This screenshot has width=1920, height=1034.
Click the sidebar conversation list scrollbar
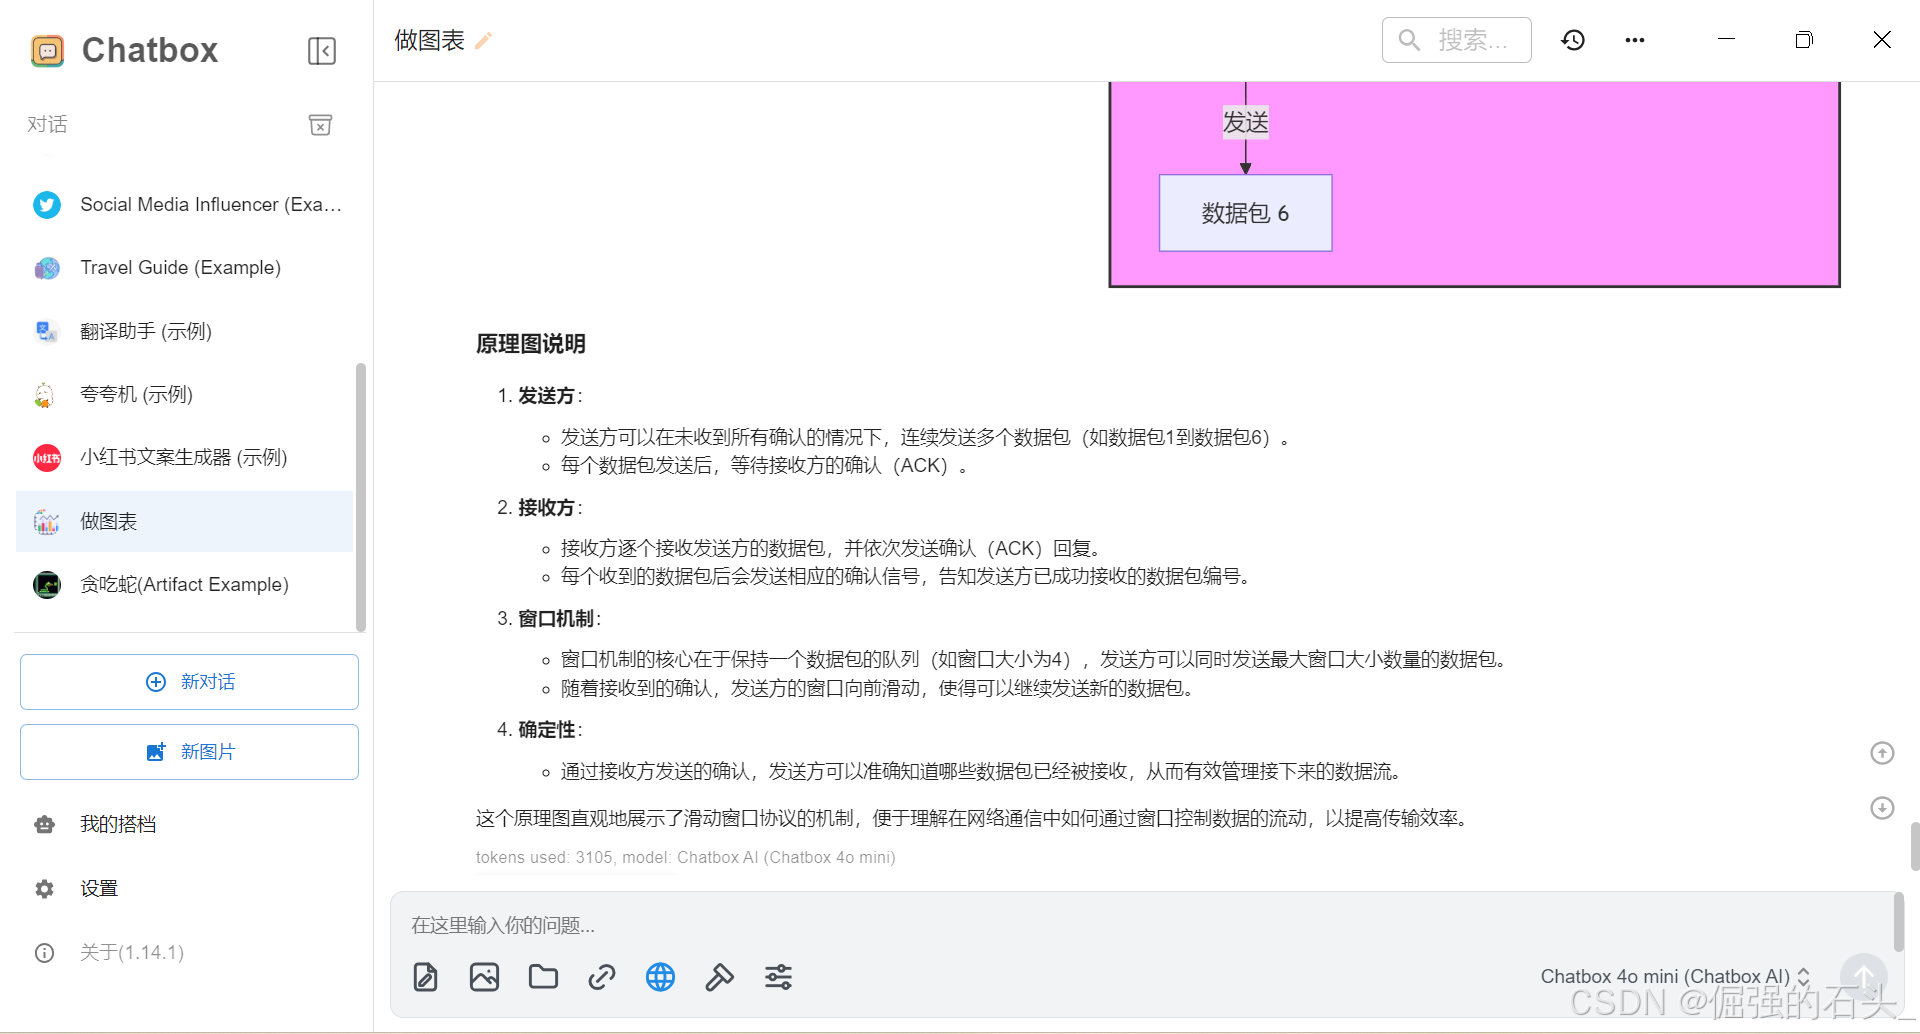(x=361, y=497)
